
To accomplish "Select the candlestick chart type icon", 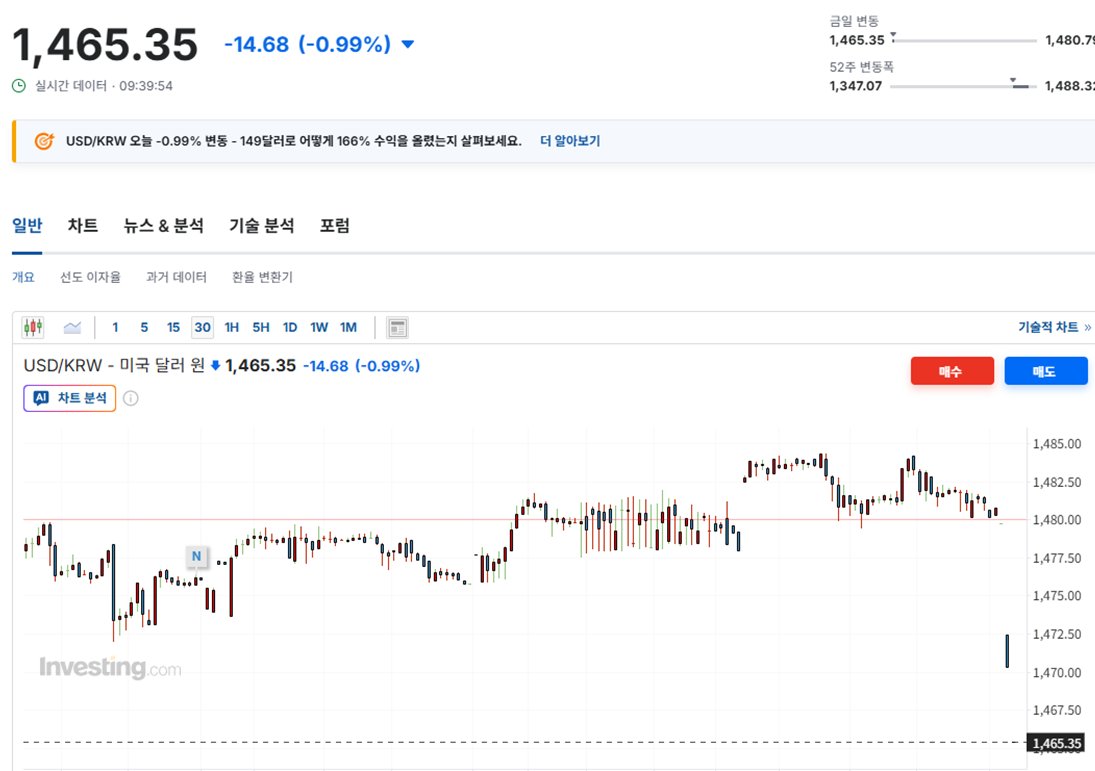I will 33,327.
